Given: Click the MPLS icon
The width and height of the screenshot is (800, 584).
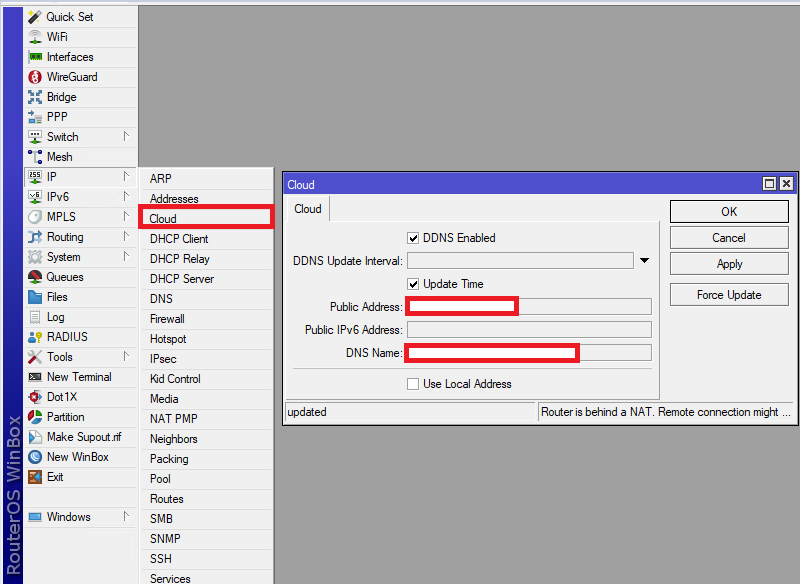Looking at the screenshot, I should (35, 217).
